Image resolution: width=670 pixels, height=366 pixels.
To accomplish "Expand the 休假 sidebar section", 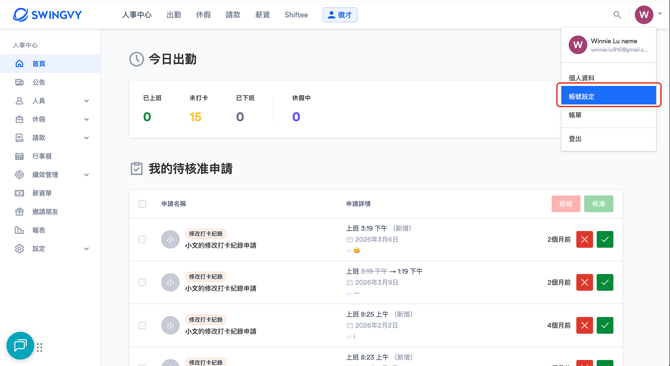I will click(86, 119).
